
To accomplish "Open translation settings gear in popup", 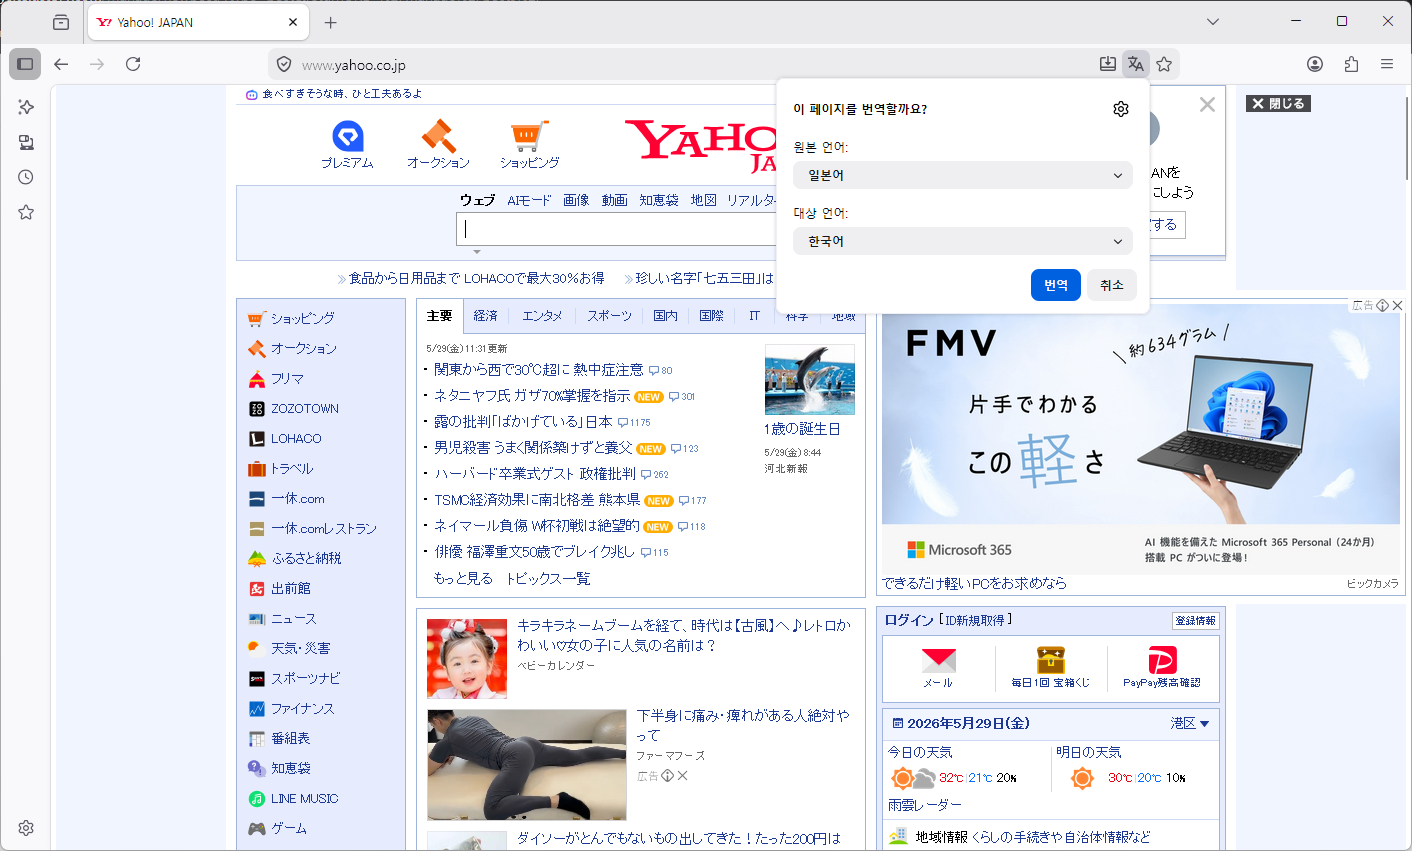I will click(x=1121, y=109).
